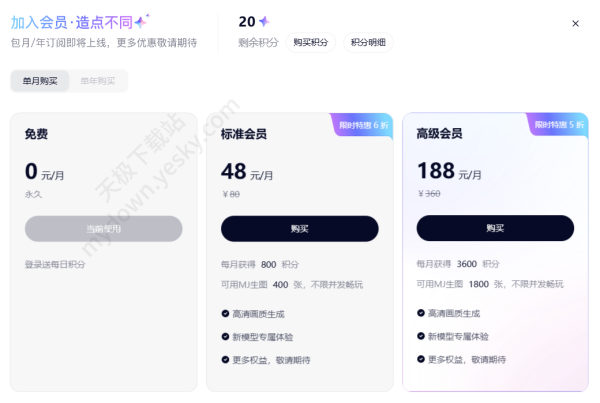
Task: Click the 限时特惠 6 折 badge
Action: click(364, 125)
